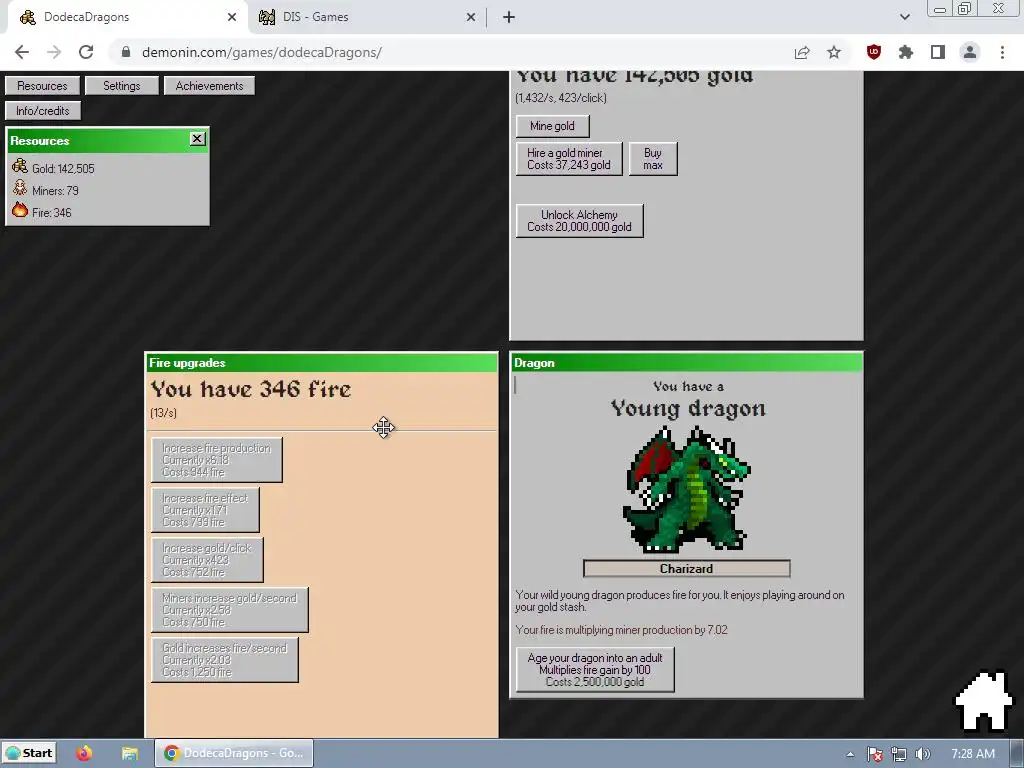Click the 'Young dragon' title text
Screen dimensions: 1024x768
click(x=688, y=409)
